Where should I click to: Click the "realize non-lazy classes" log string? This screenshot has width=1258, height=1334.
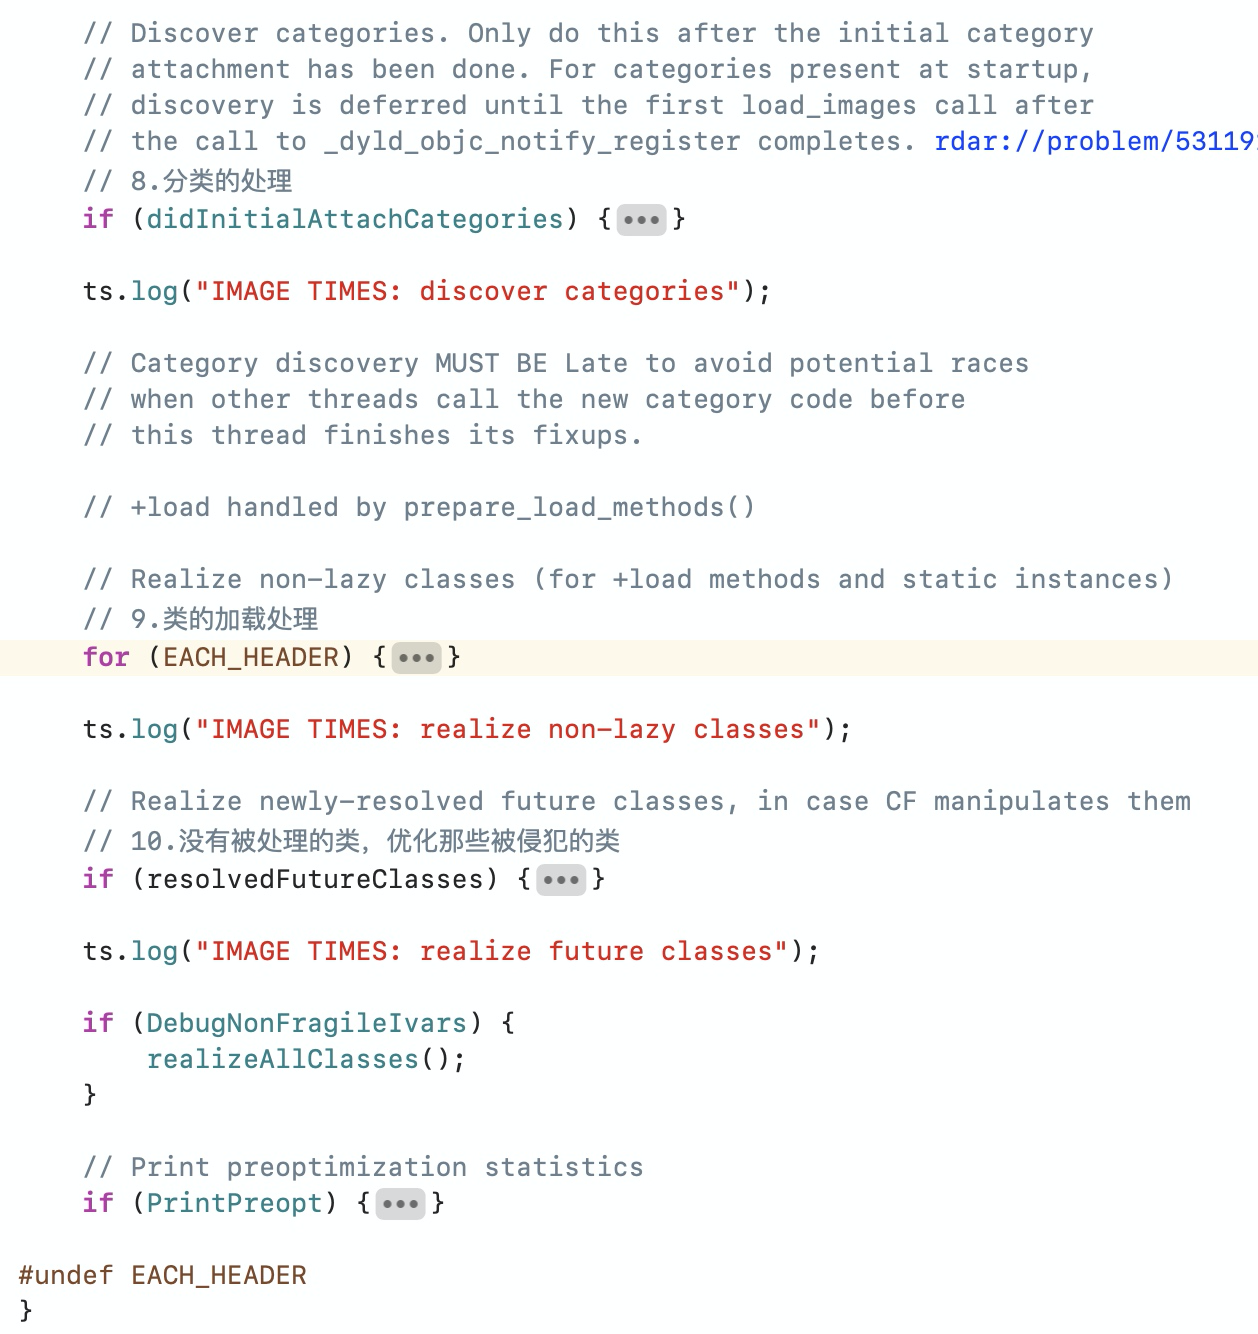click(508, 729)
